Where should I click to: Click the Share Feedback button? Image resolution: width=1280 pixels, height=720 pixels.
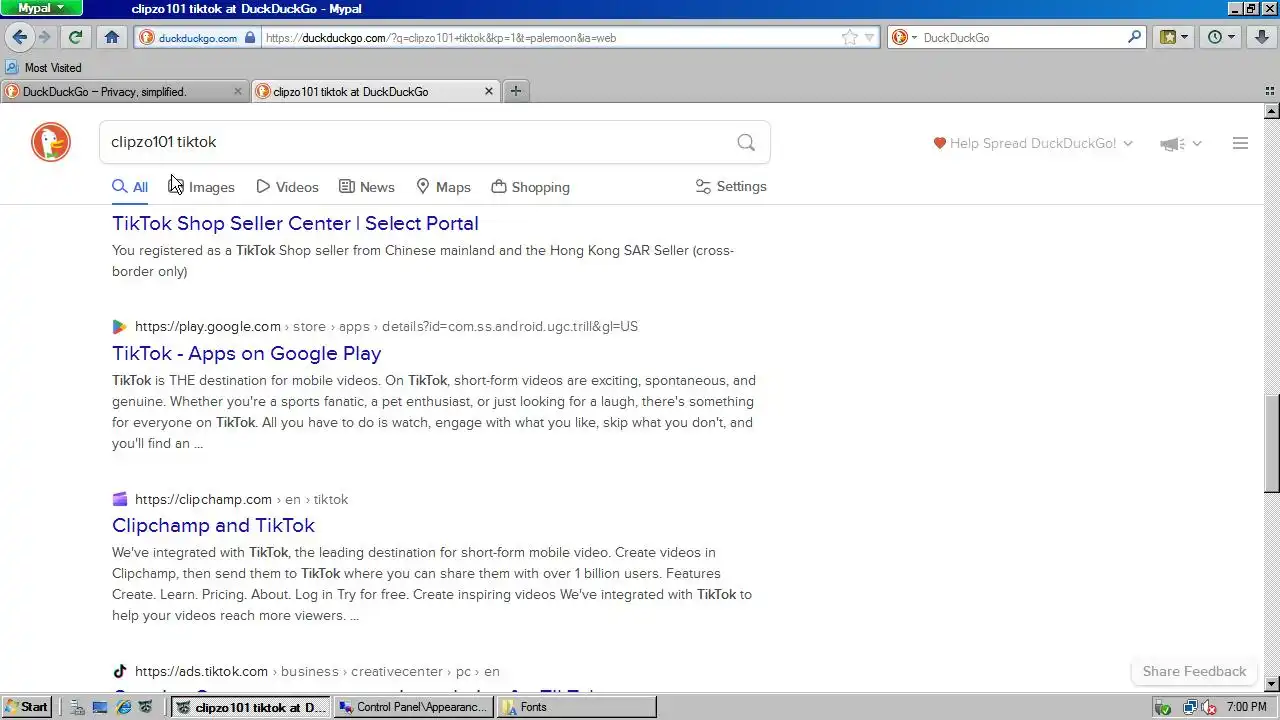(1194, 671)
